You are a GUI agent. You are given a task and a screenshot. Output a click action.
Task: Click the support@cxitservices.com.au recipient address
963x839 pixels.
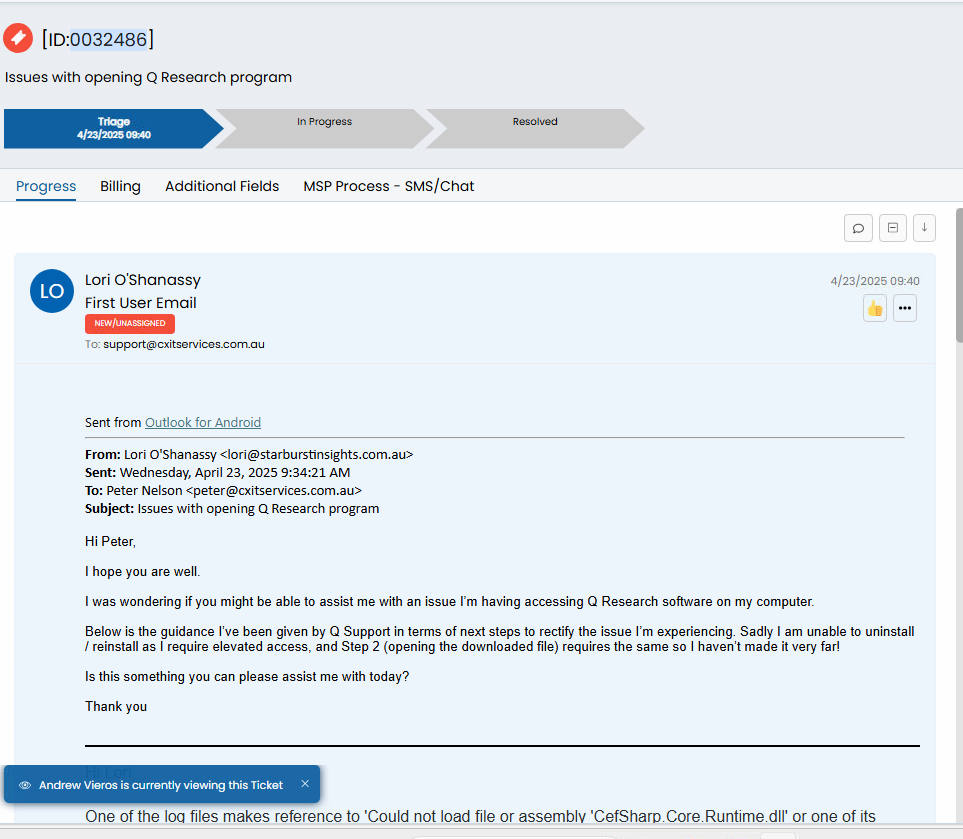click(184, 344)
